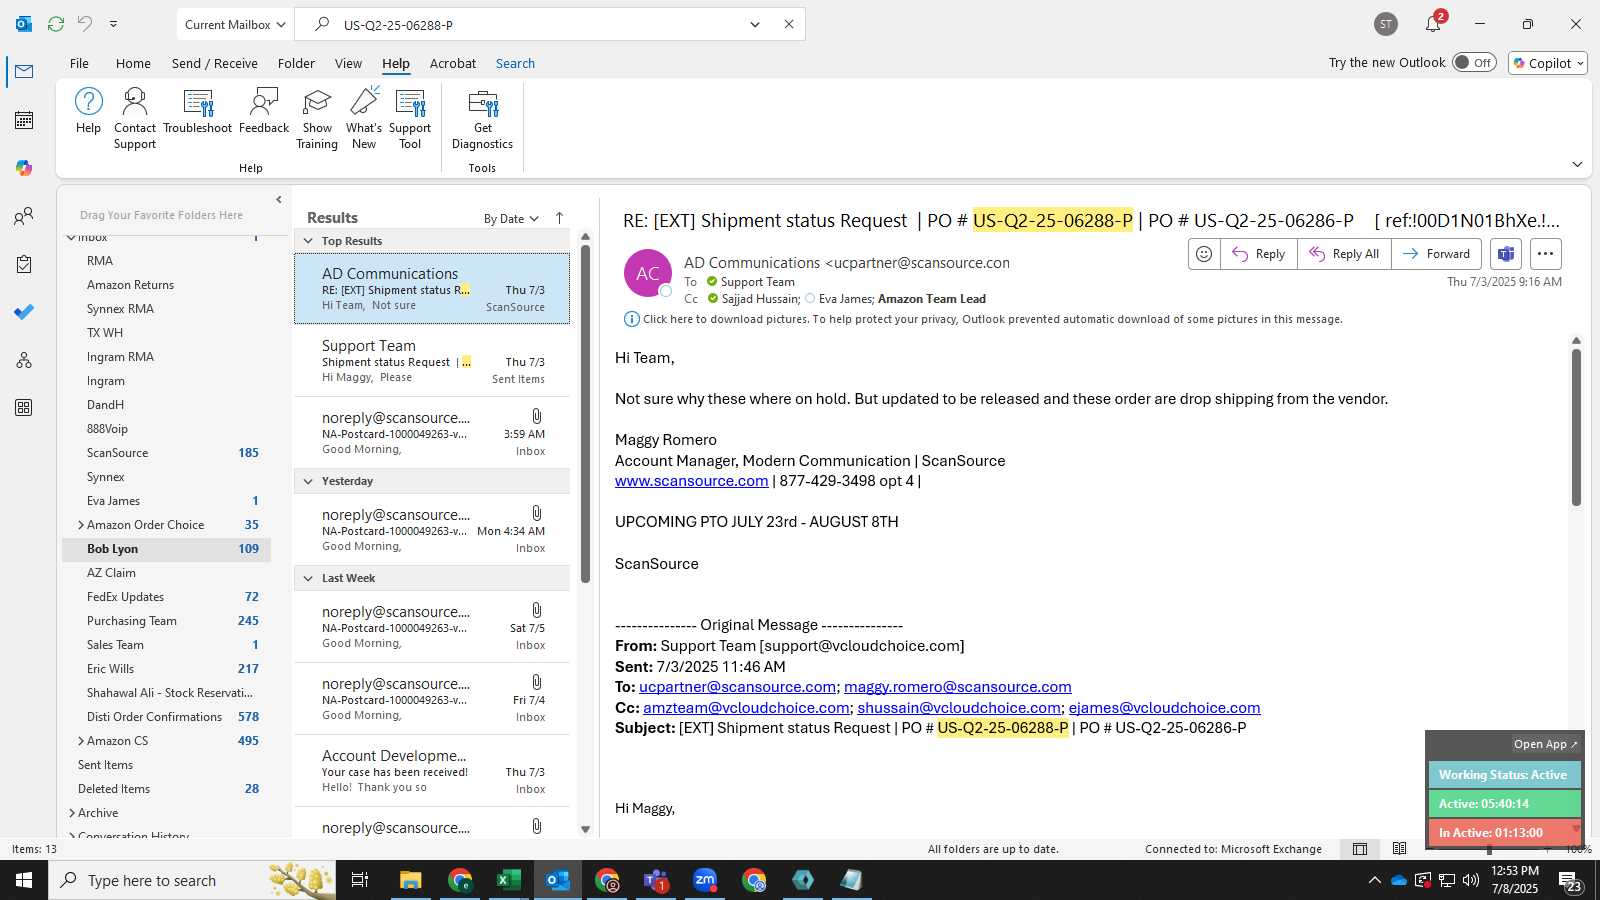Open the By Date sort dropdown
Screen dimensions: 1600x900
(x=511, y=219)
